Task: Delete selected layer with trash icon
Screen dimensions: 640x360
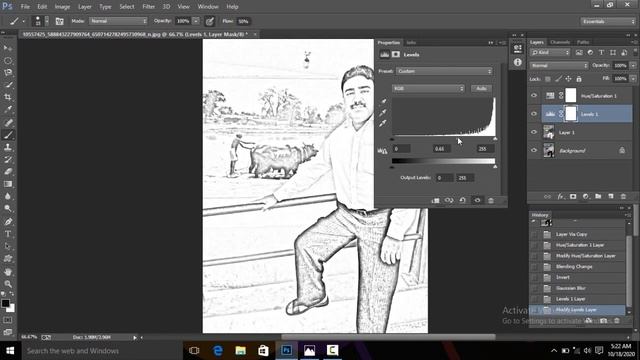Action: 623,197
